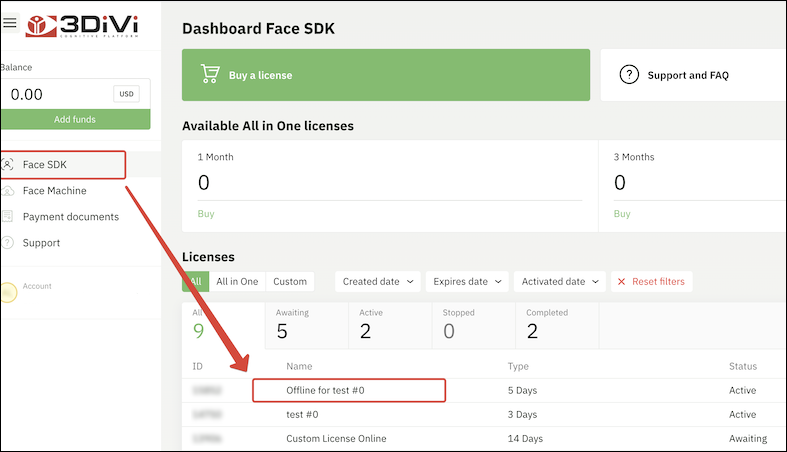Open the Expires date dropdown
This screenshot has width=787, height=452.
(x=467, y=281)
